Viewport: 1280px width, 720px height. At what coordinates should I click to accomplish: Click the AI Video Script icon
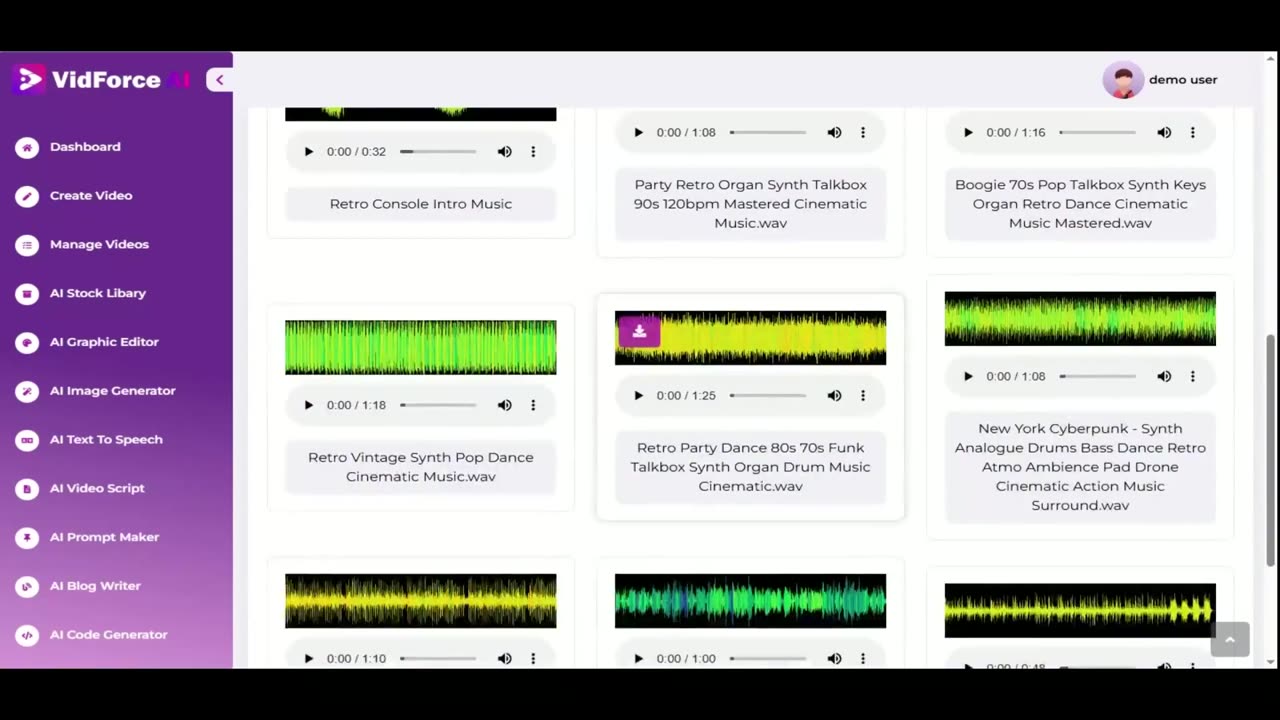coord(27,489)
